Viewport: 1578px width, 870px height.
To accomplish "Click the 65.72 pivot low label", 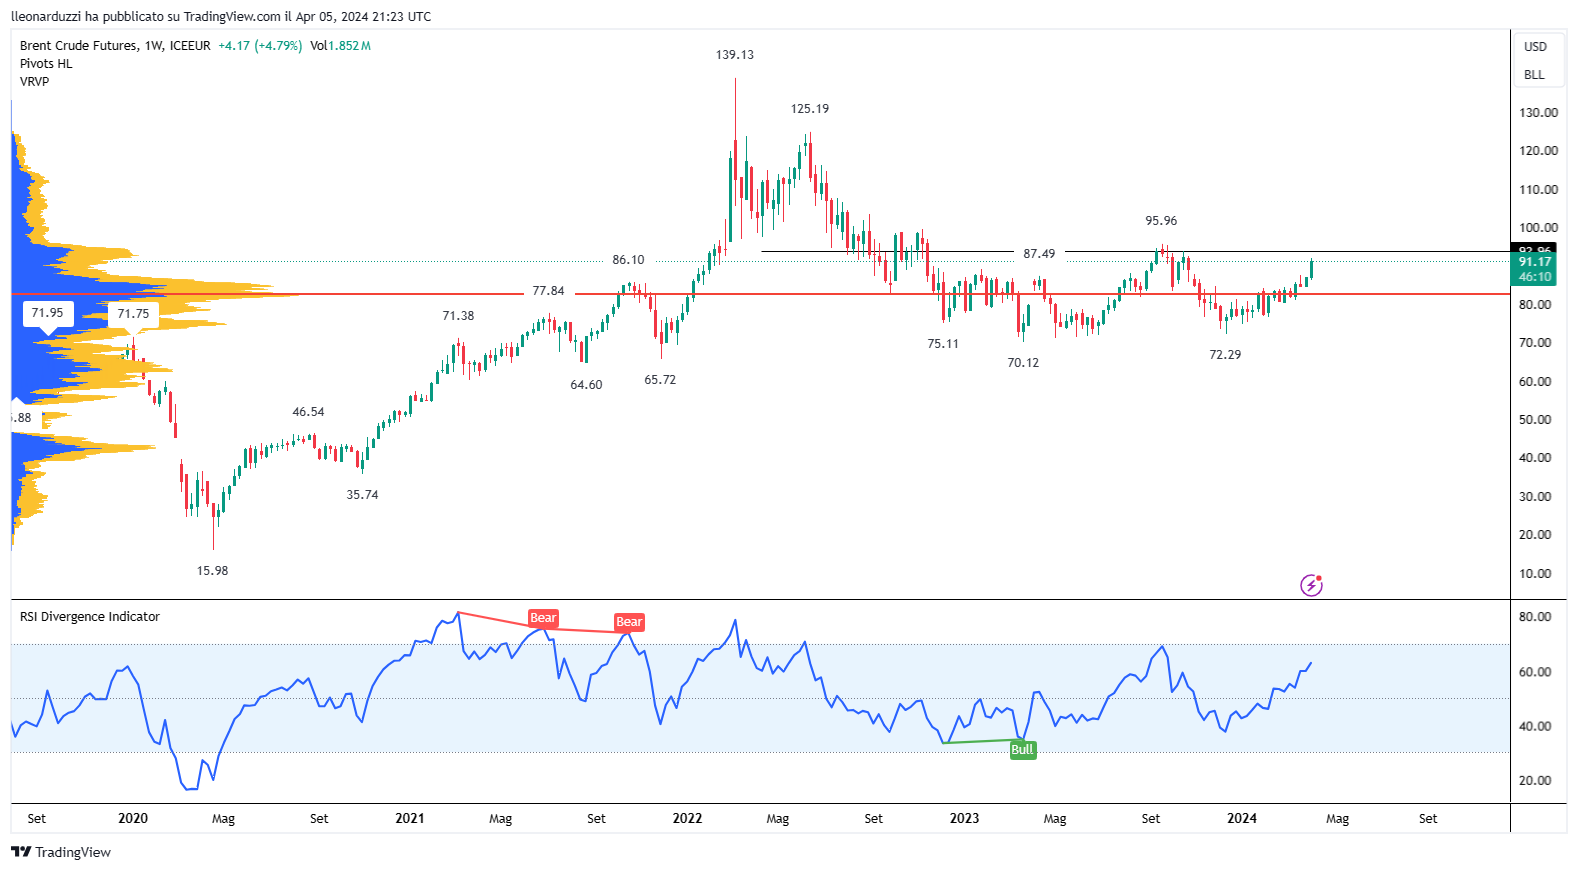I will pyautogui.click(x=660, y=380).
